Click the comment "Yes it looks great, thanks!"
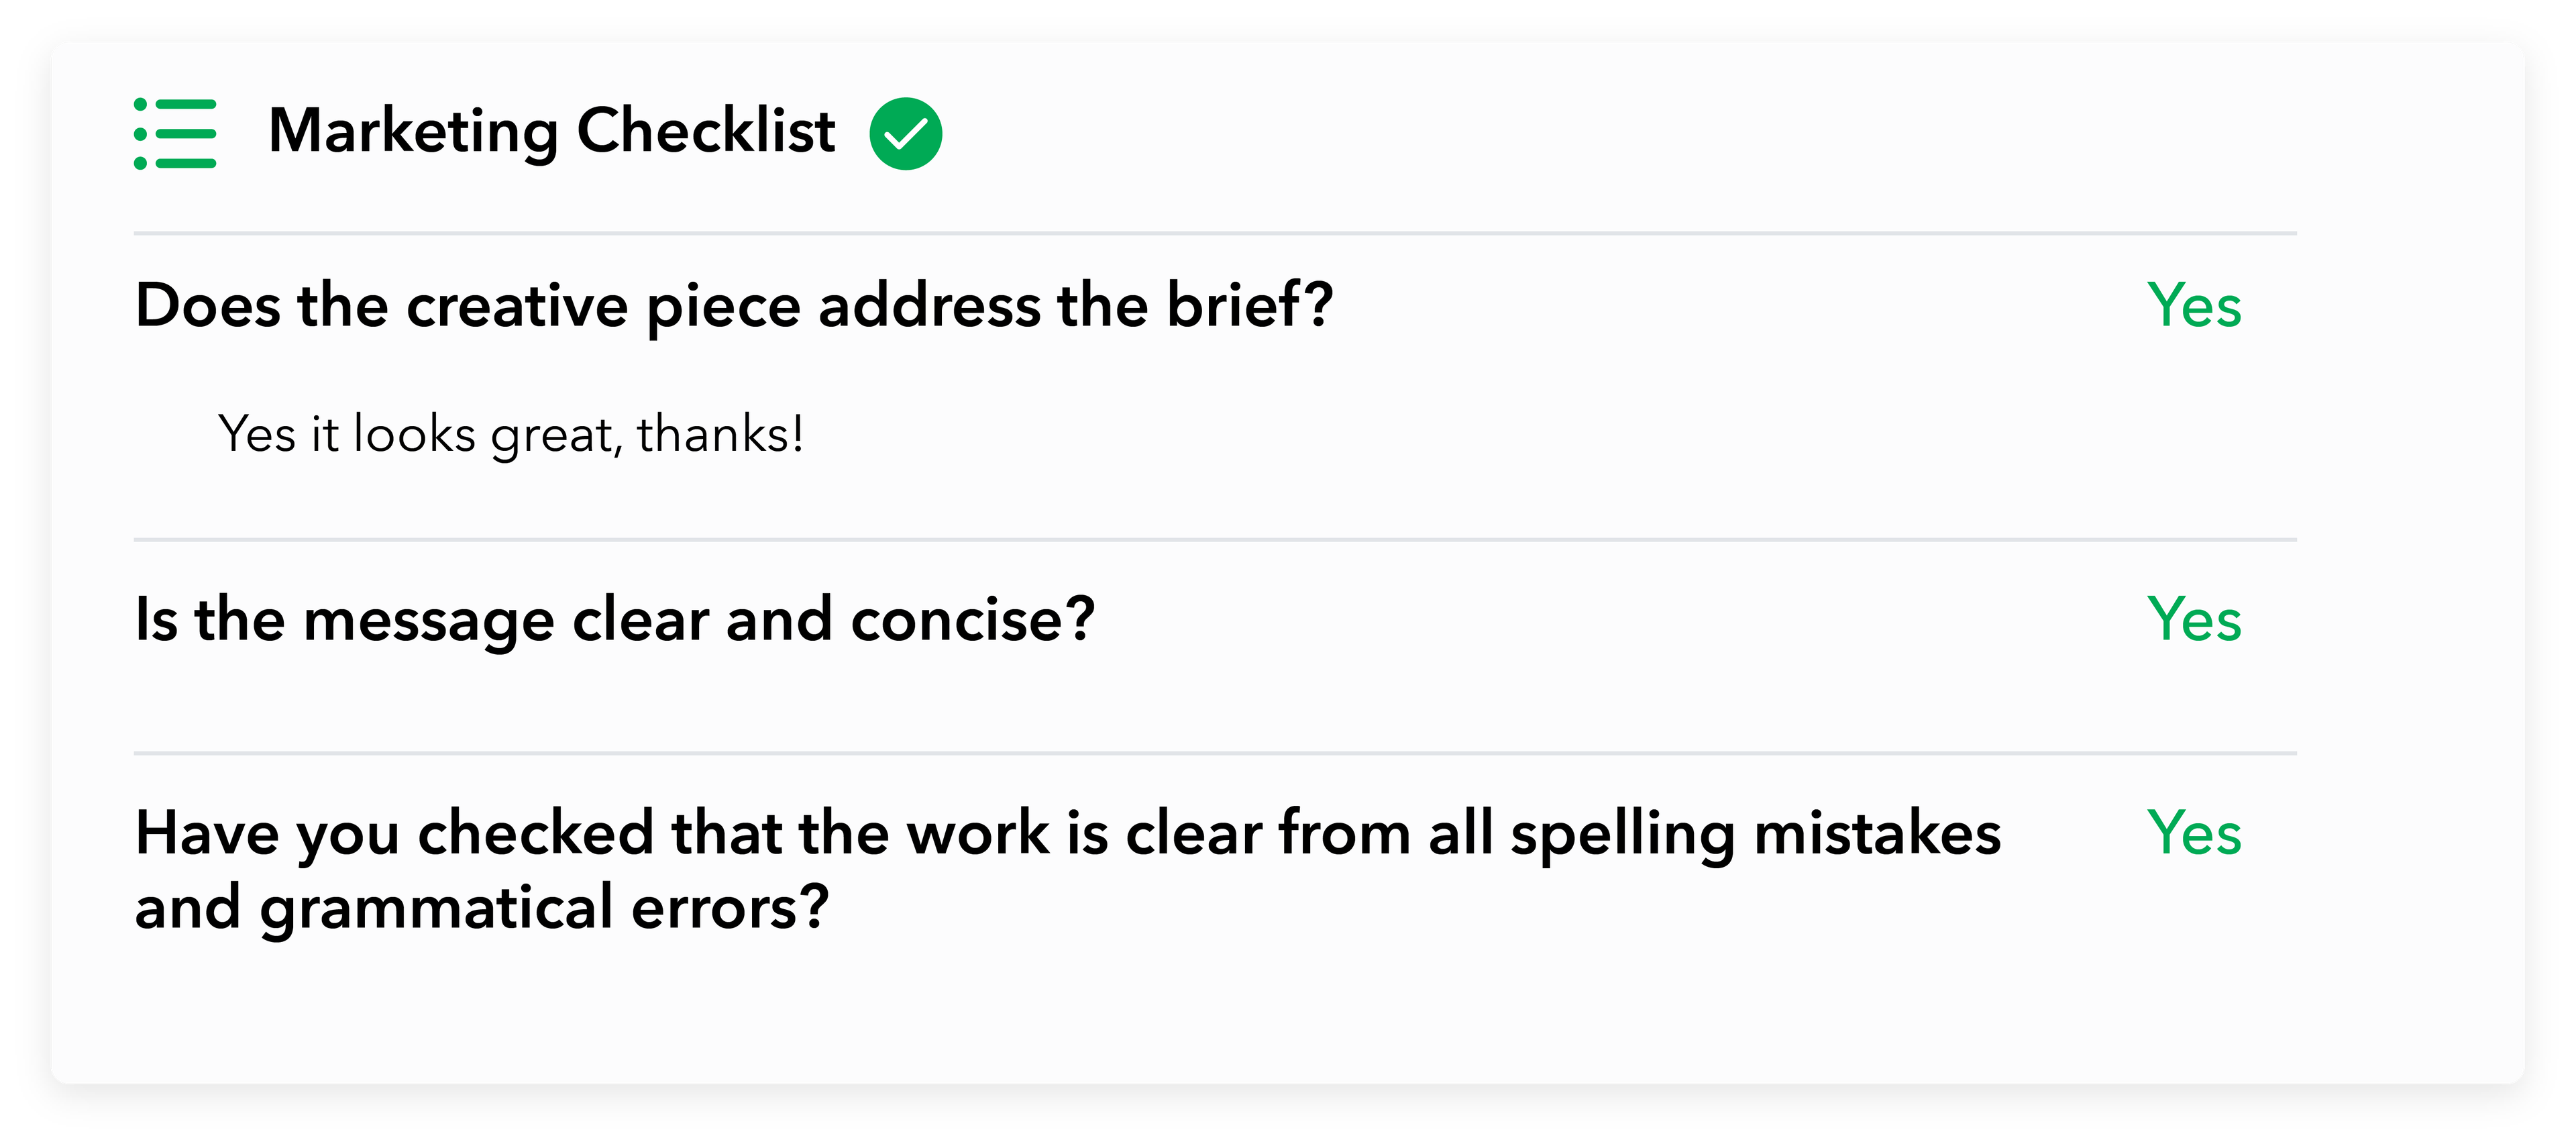The width and height of the screenshot is (2576, 1146). (x=510, y=435)
